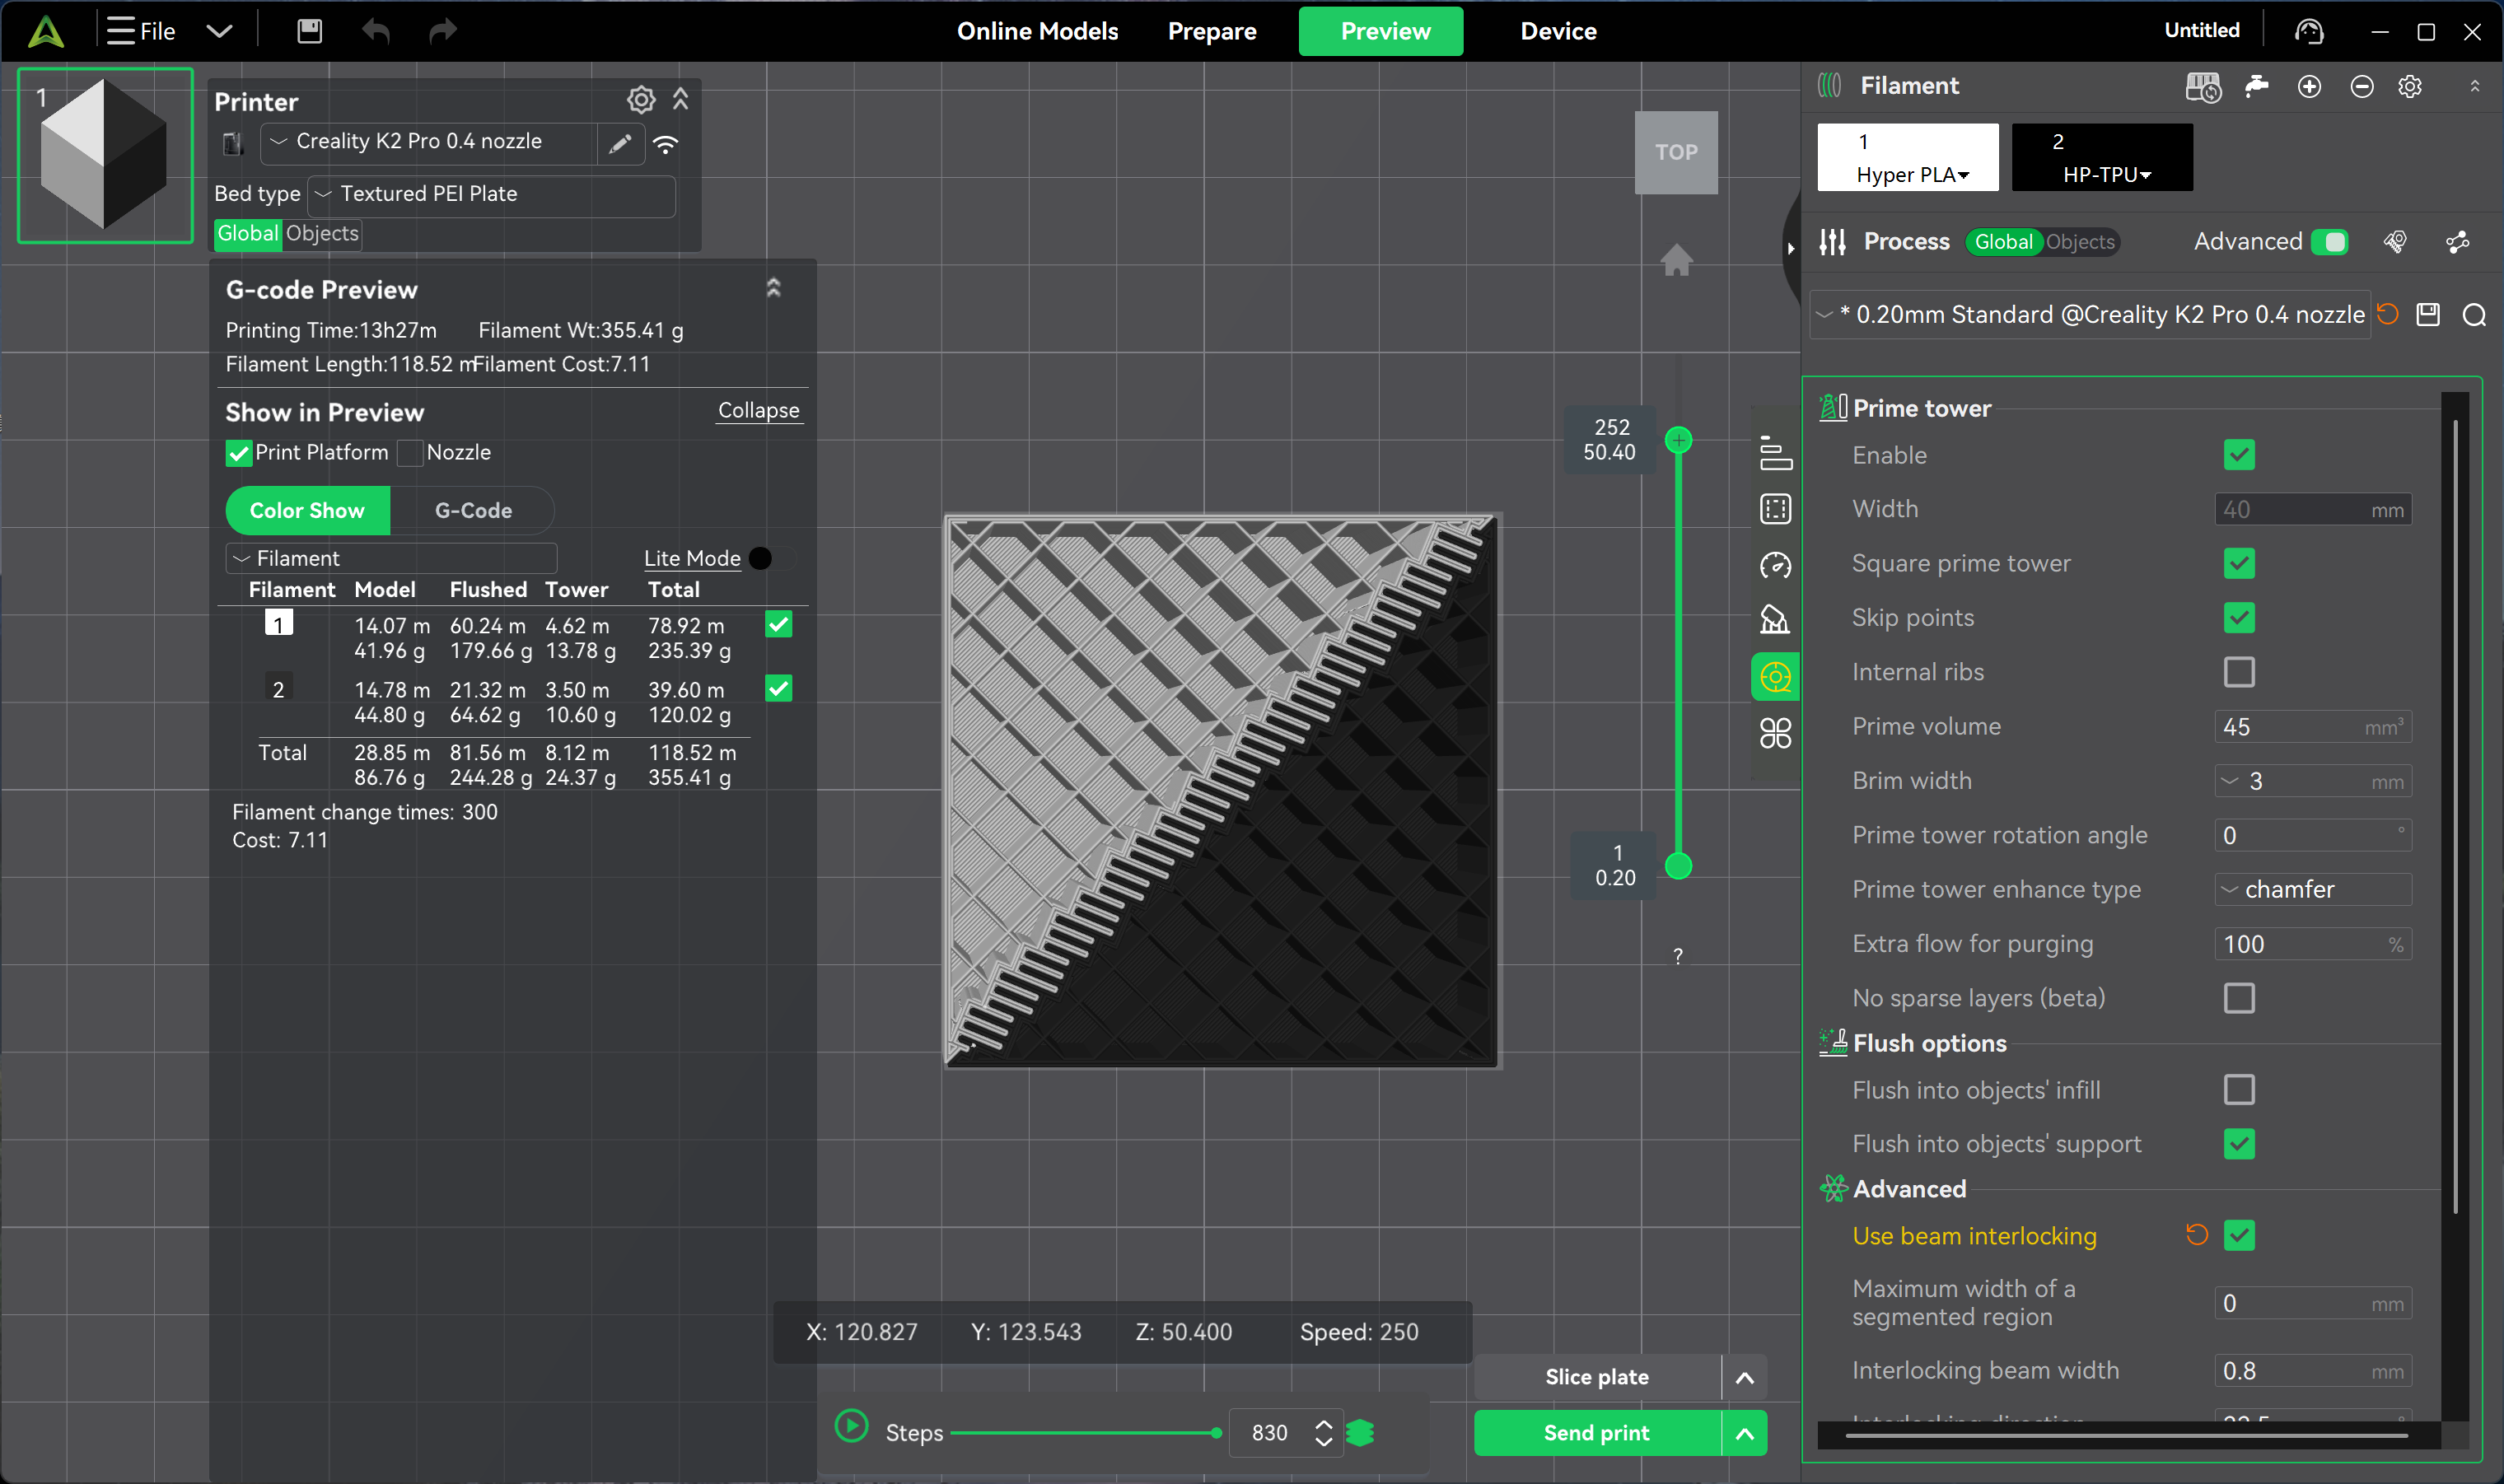Open the printer preset dropdown
The height and width of the screenshot is (1484, 2504).
click(428, 143)
